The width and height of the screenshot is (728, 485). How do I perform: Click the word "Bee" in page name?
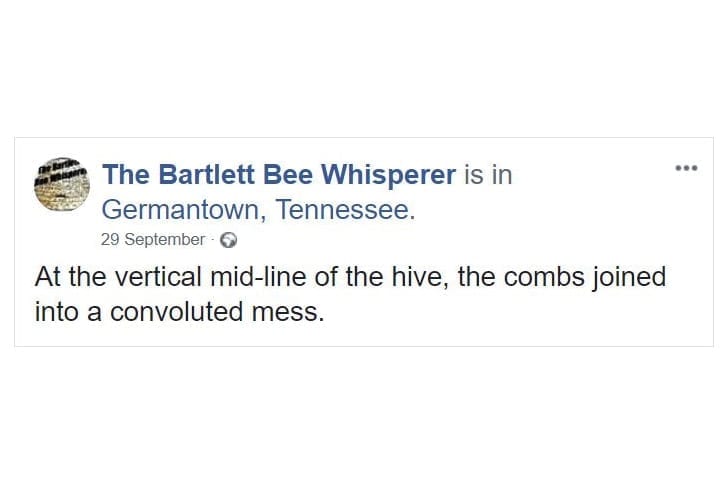point(288,175)
